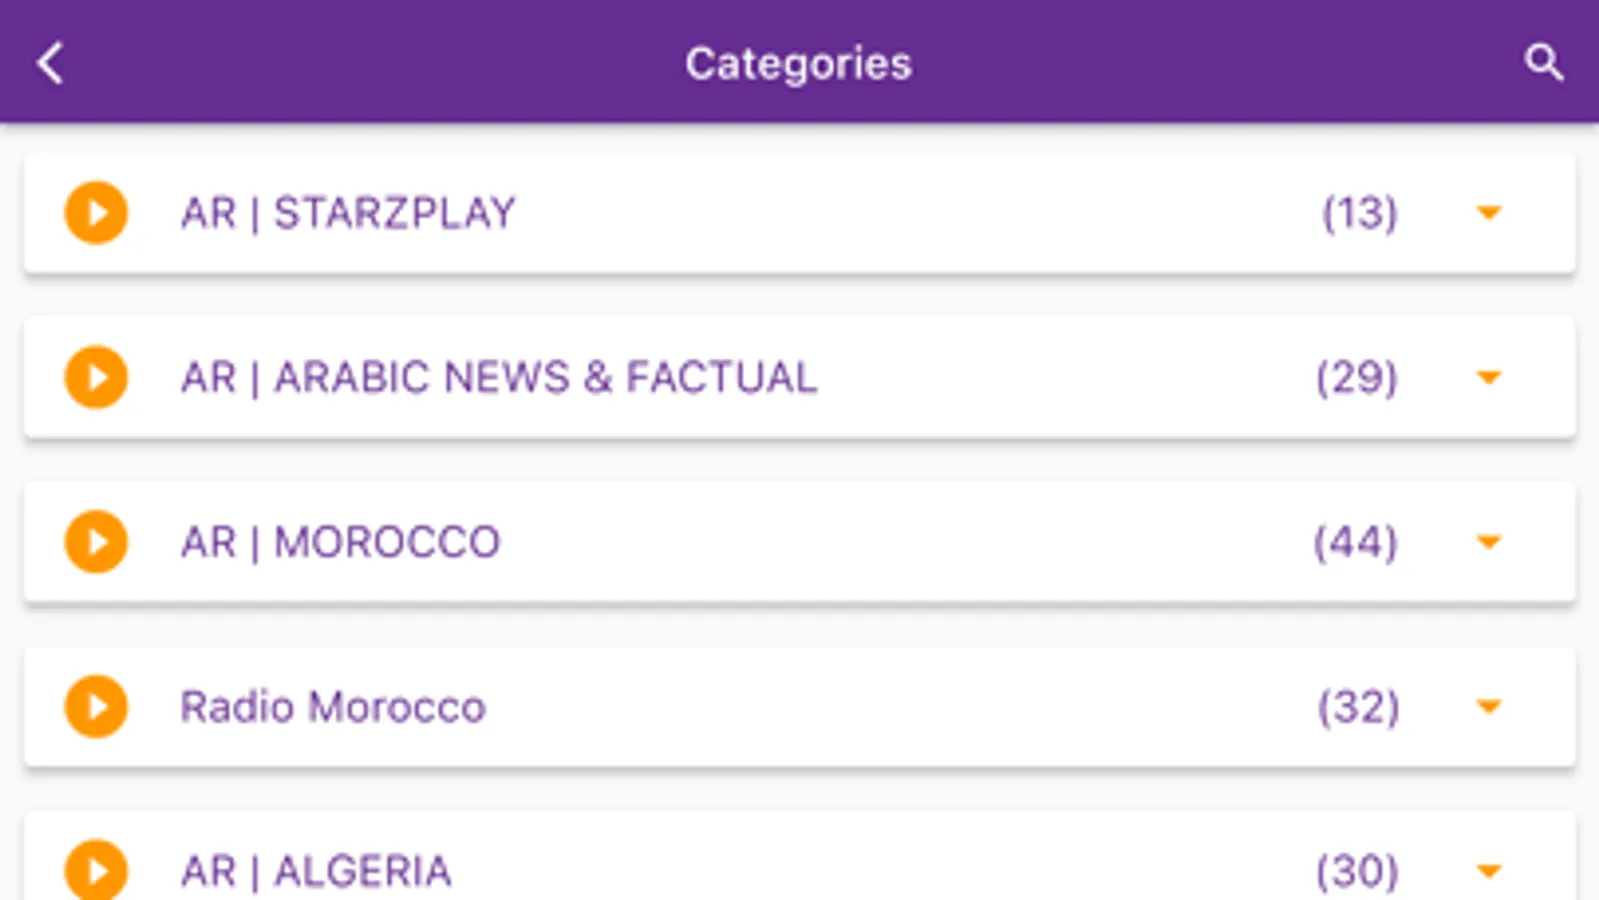The width and height of the screenshot is (1599, 900).
Task: Click the (44) channel count for Morocco
Action: 1355,543
